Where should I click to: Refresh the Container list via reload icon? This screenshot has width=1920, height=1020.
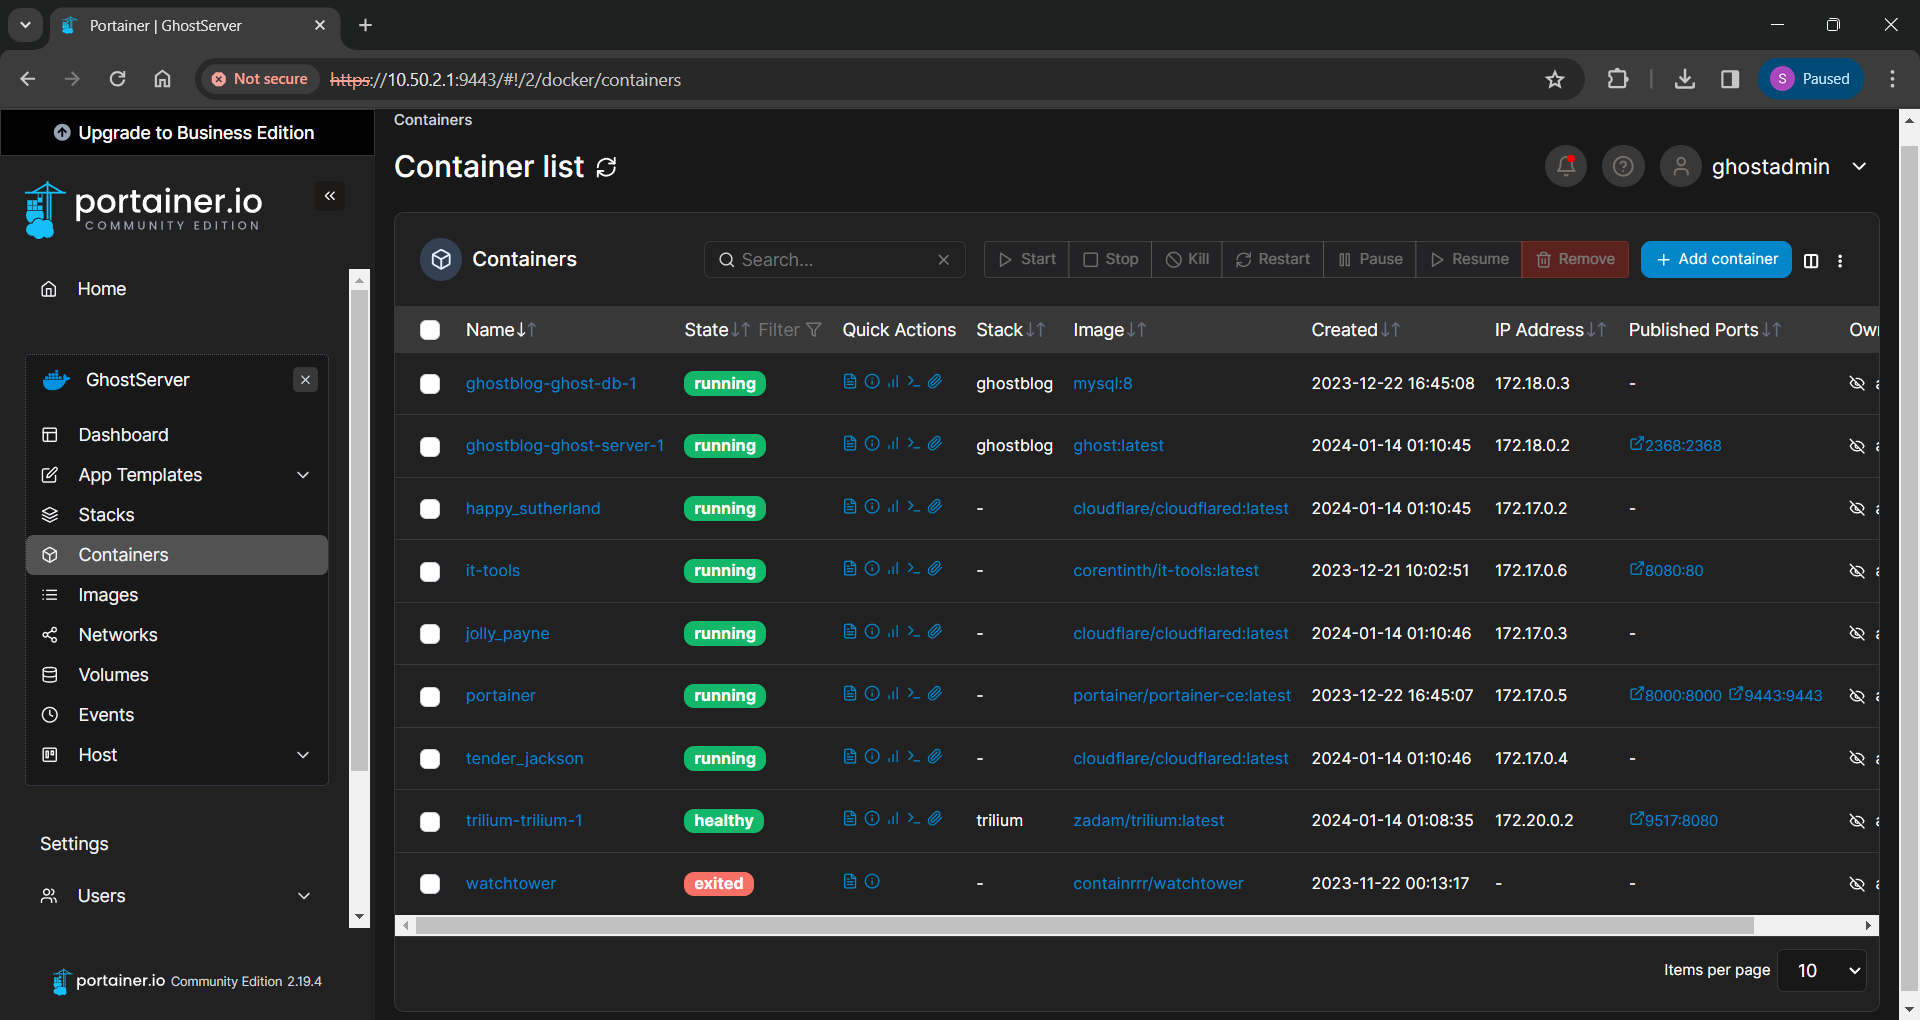606,167
